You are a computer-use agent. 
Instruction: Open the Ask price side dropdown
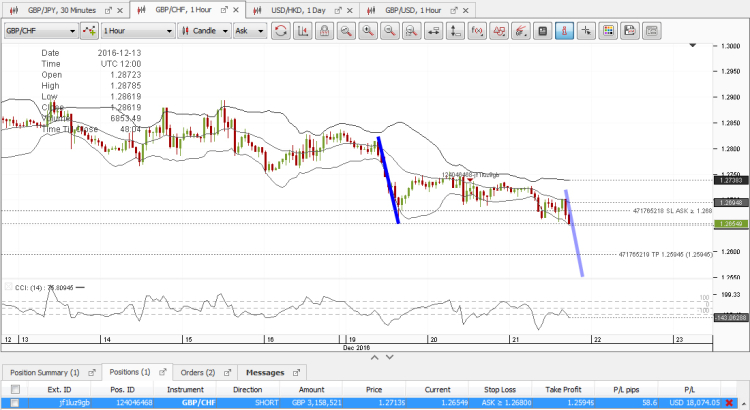pyautogui.click(x=250, y=31)
